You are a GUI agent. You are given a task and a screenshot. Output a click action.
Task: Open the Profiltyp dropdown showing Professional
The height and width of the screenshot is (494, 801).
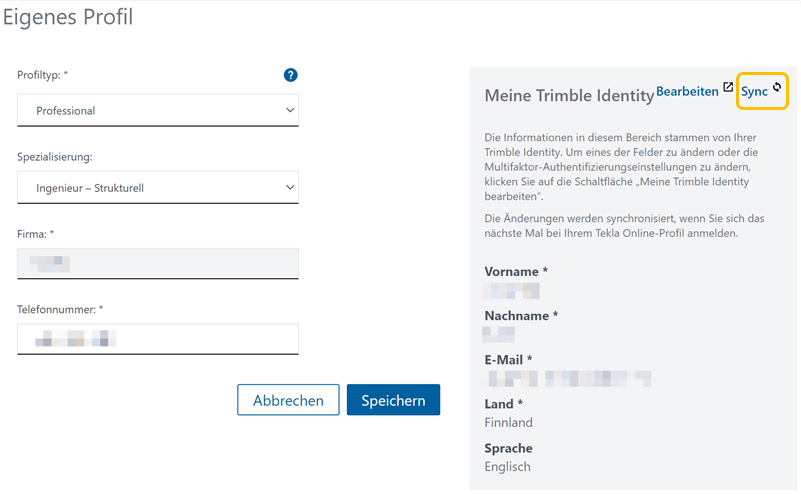[x=157, y=110]
